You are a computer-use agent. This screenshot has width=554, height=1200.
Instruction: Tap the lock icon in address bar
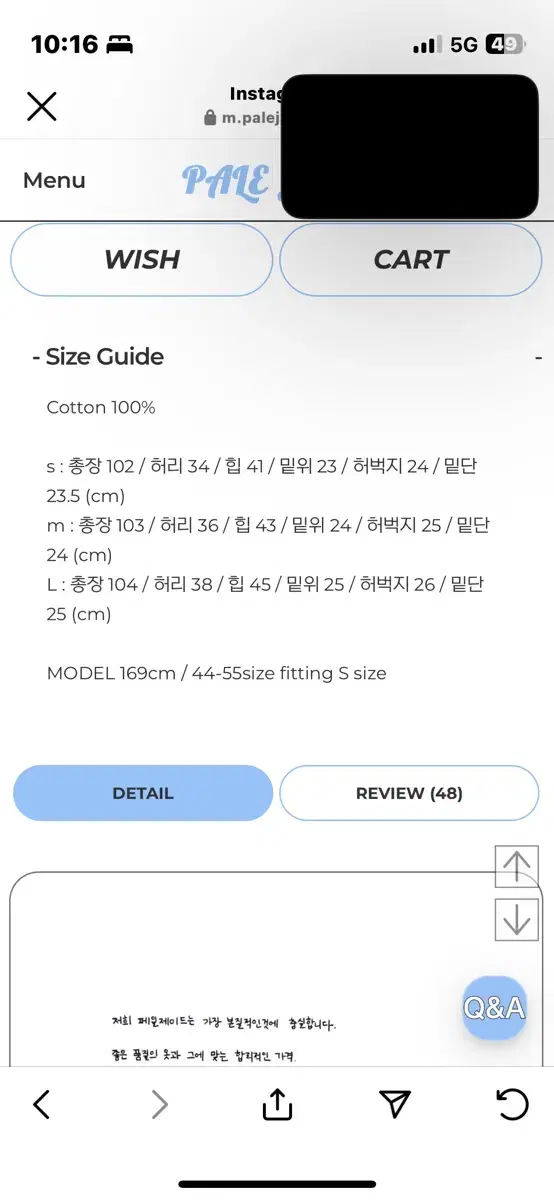(210, 117)
